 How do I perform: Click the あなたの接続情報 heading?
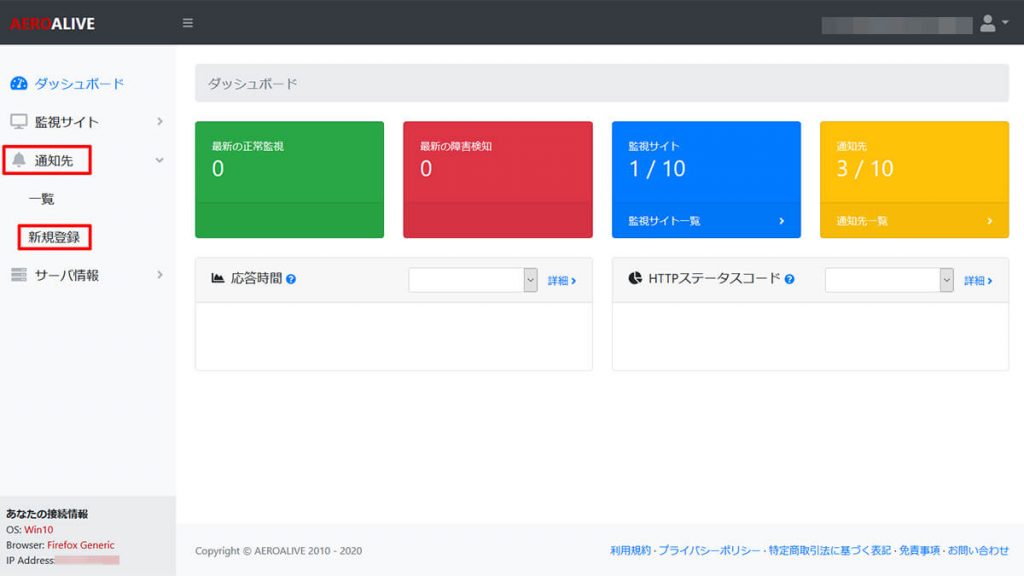pyautogui.click(x=47, y=514)
